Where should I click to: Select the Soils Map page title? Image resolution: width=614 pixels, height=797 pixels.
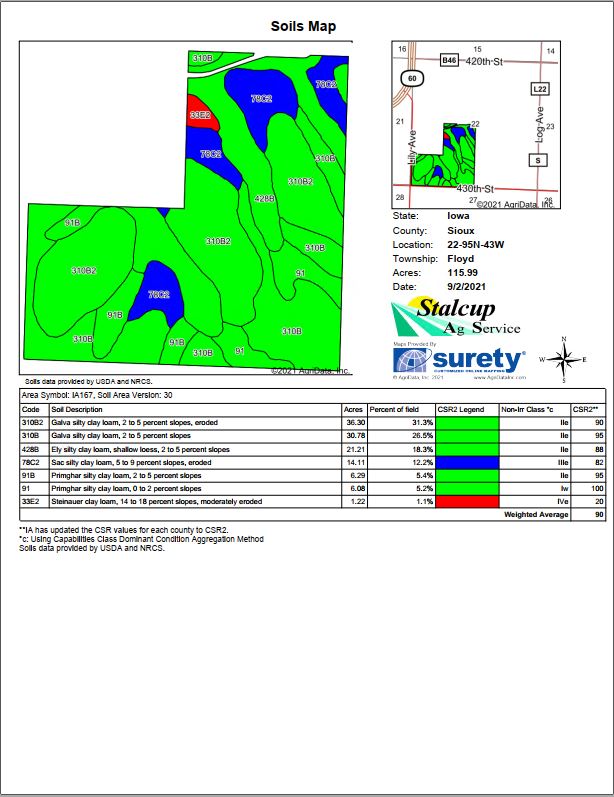point(303,26)
